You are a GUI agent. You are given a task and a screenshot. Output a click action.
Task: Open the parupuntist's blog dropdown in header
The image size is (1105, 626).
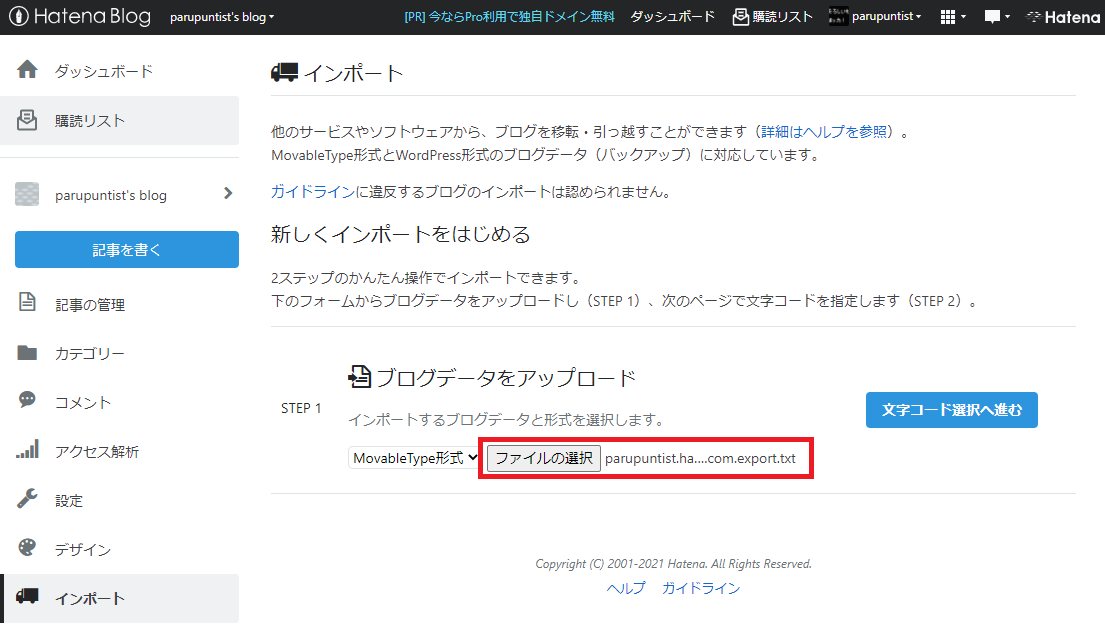click(222, 17)
